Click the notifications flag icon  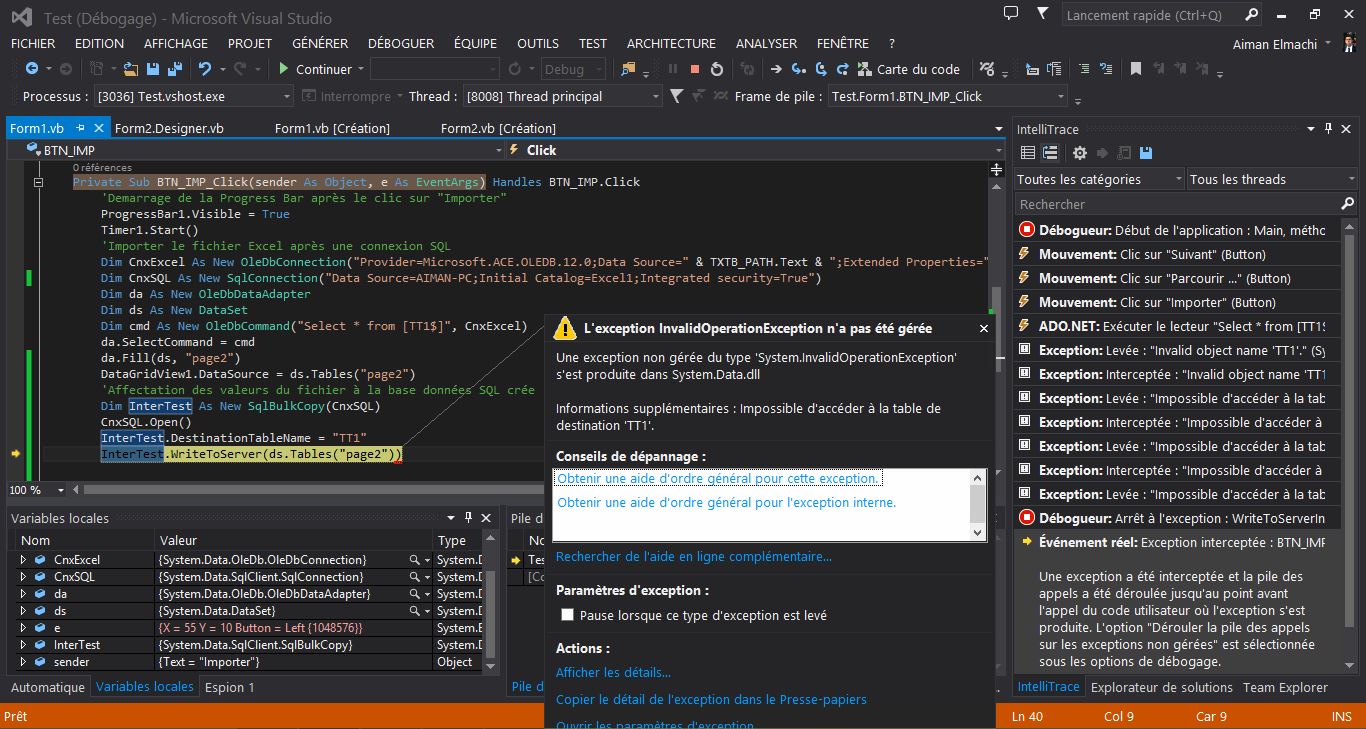click(1043, 14)
